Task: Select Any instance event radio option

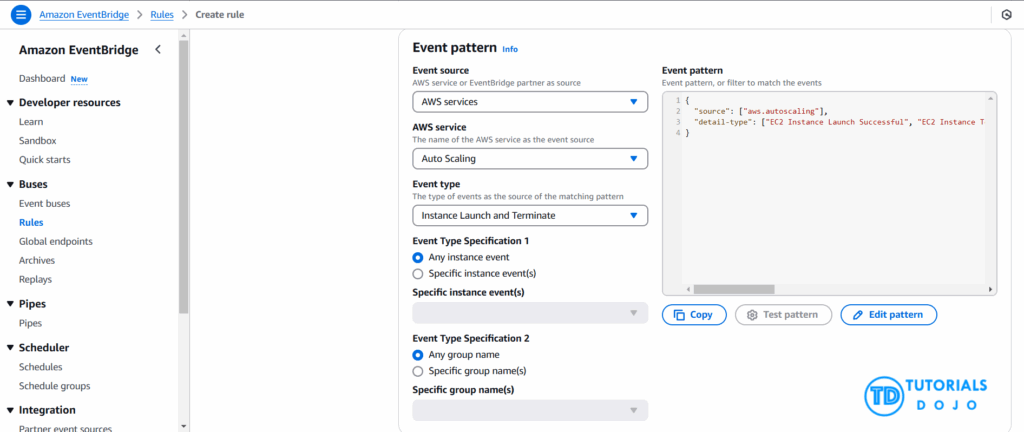Action: [x=418, y=257]
